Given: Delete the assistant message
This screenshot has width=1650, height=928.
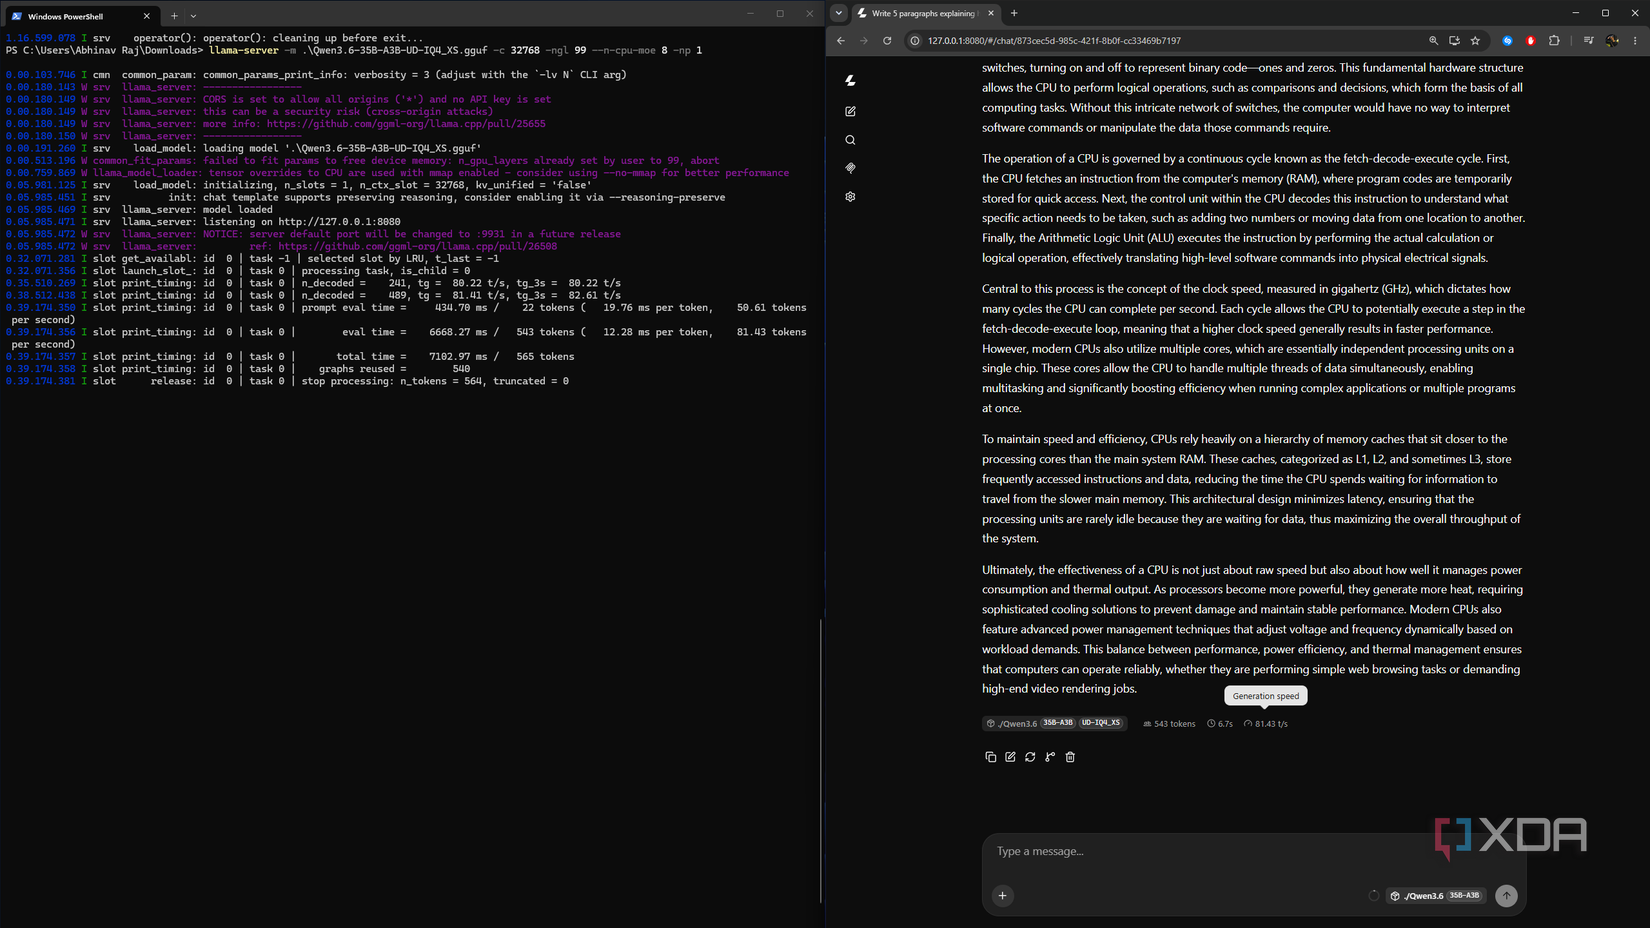Looking at the screenshot, I should point(1070,757).
